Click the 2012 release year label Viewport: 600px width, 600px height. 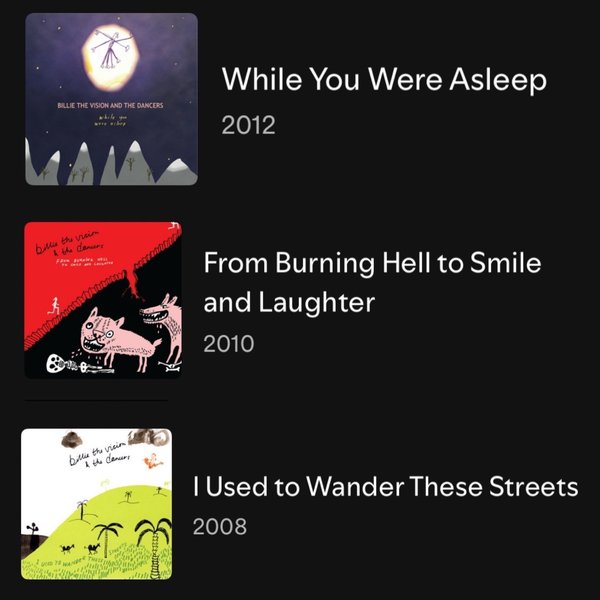point(248,125)
